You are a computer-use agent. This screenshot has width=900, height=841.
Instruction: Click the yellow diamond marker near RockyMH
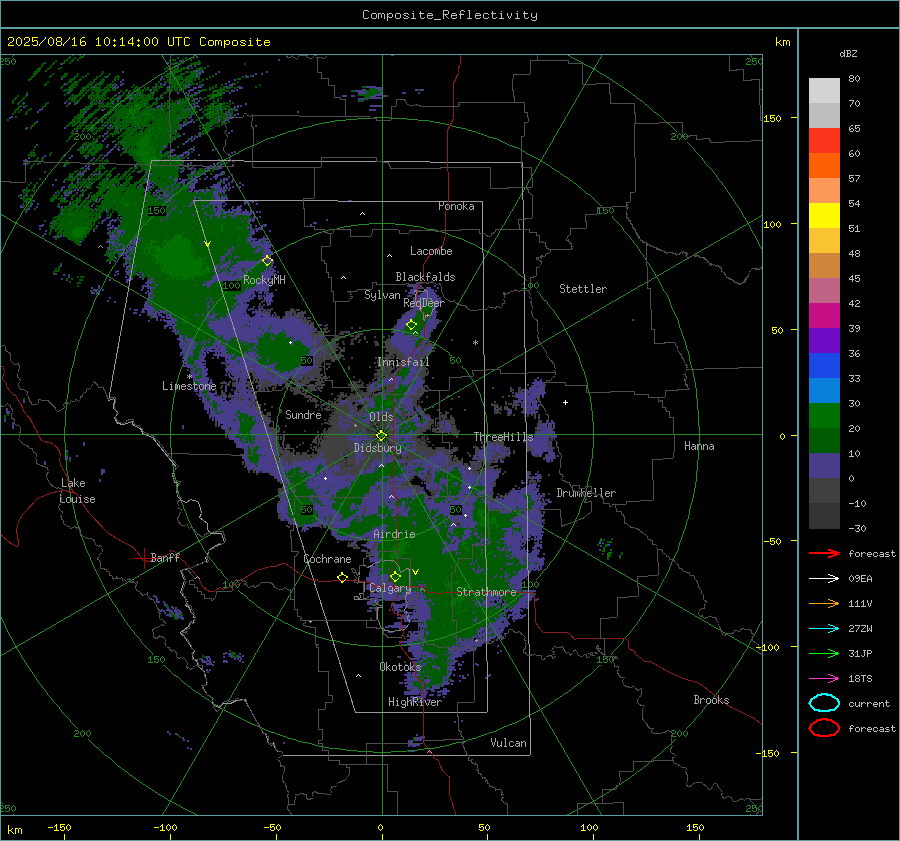click(x=267, y=261)
